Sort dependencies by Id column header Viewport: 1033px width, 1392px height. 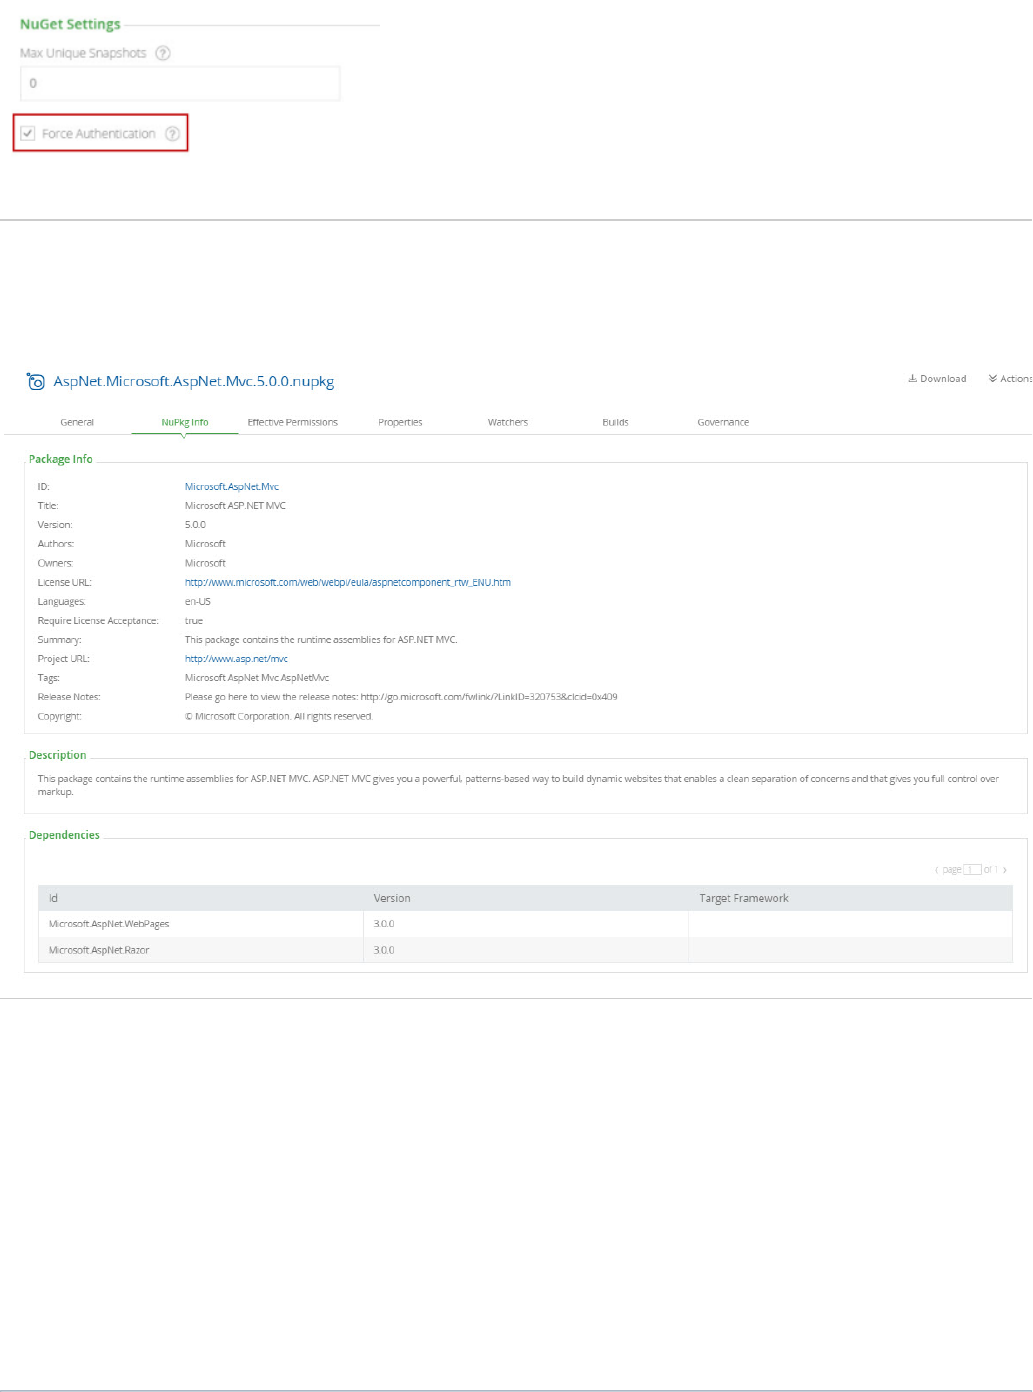(201, 898)
